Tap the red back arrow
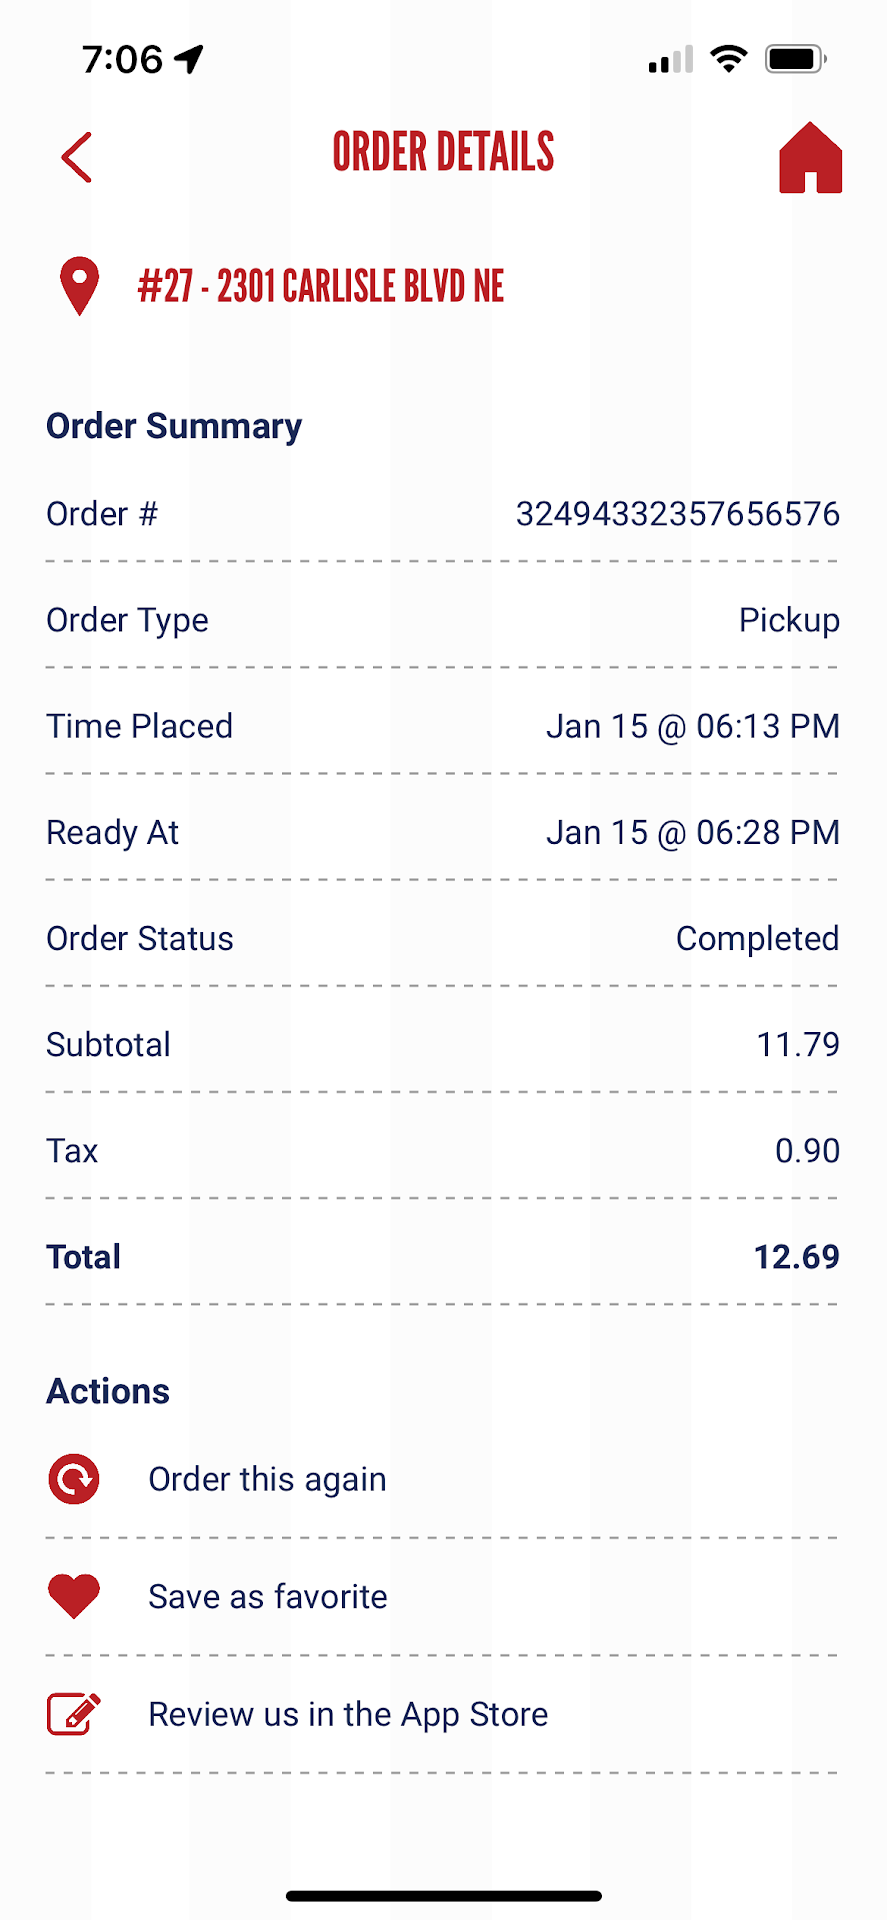Screen dimensions: 887x1920 pyautogui.click(x=77, y=157)
